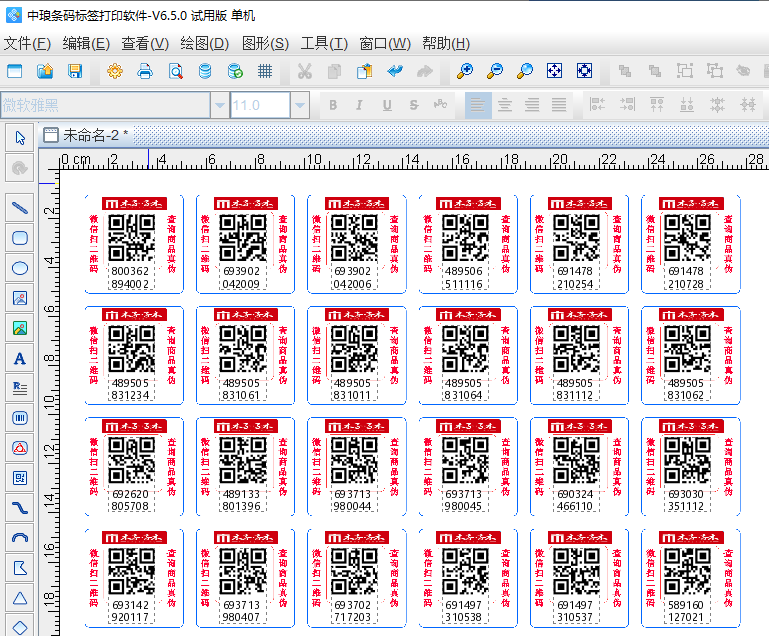The image size is (769, 636).
Task: Toggle the grid display button
Action: pyautogui.click(x=265, y=71)
